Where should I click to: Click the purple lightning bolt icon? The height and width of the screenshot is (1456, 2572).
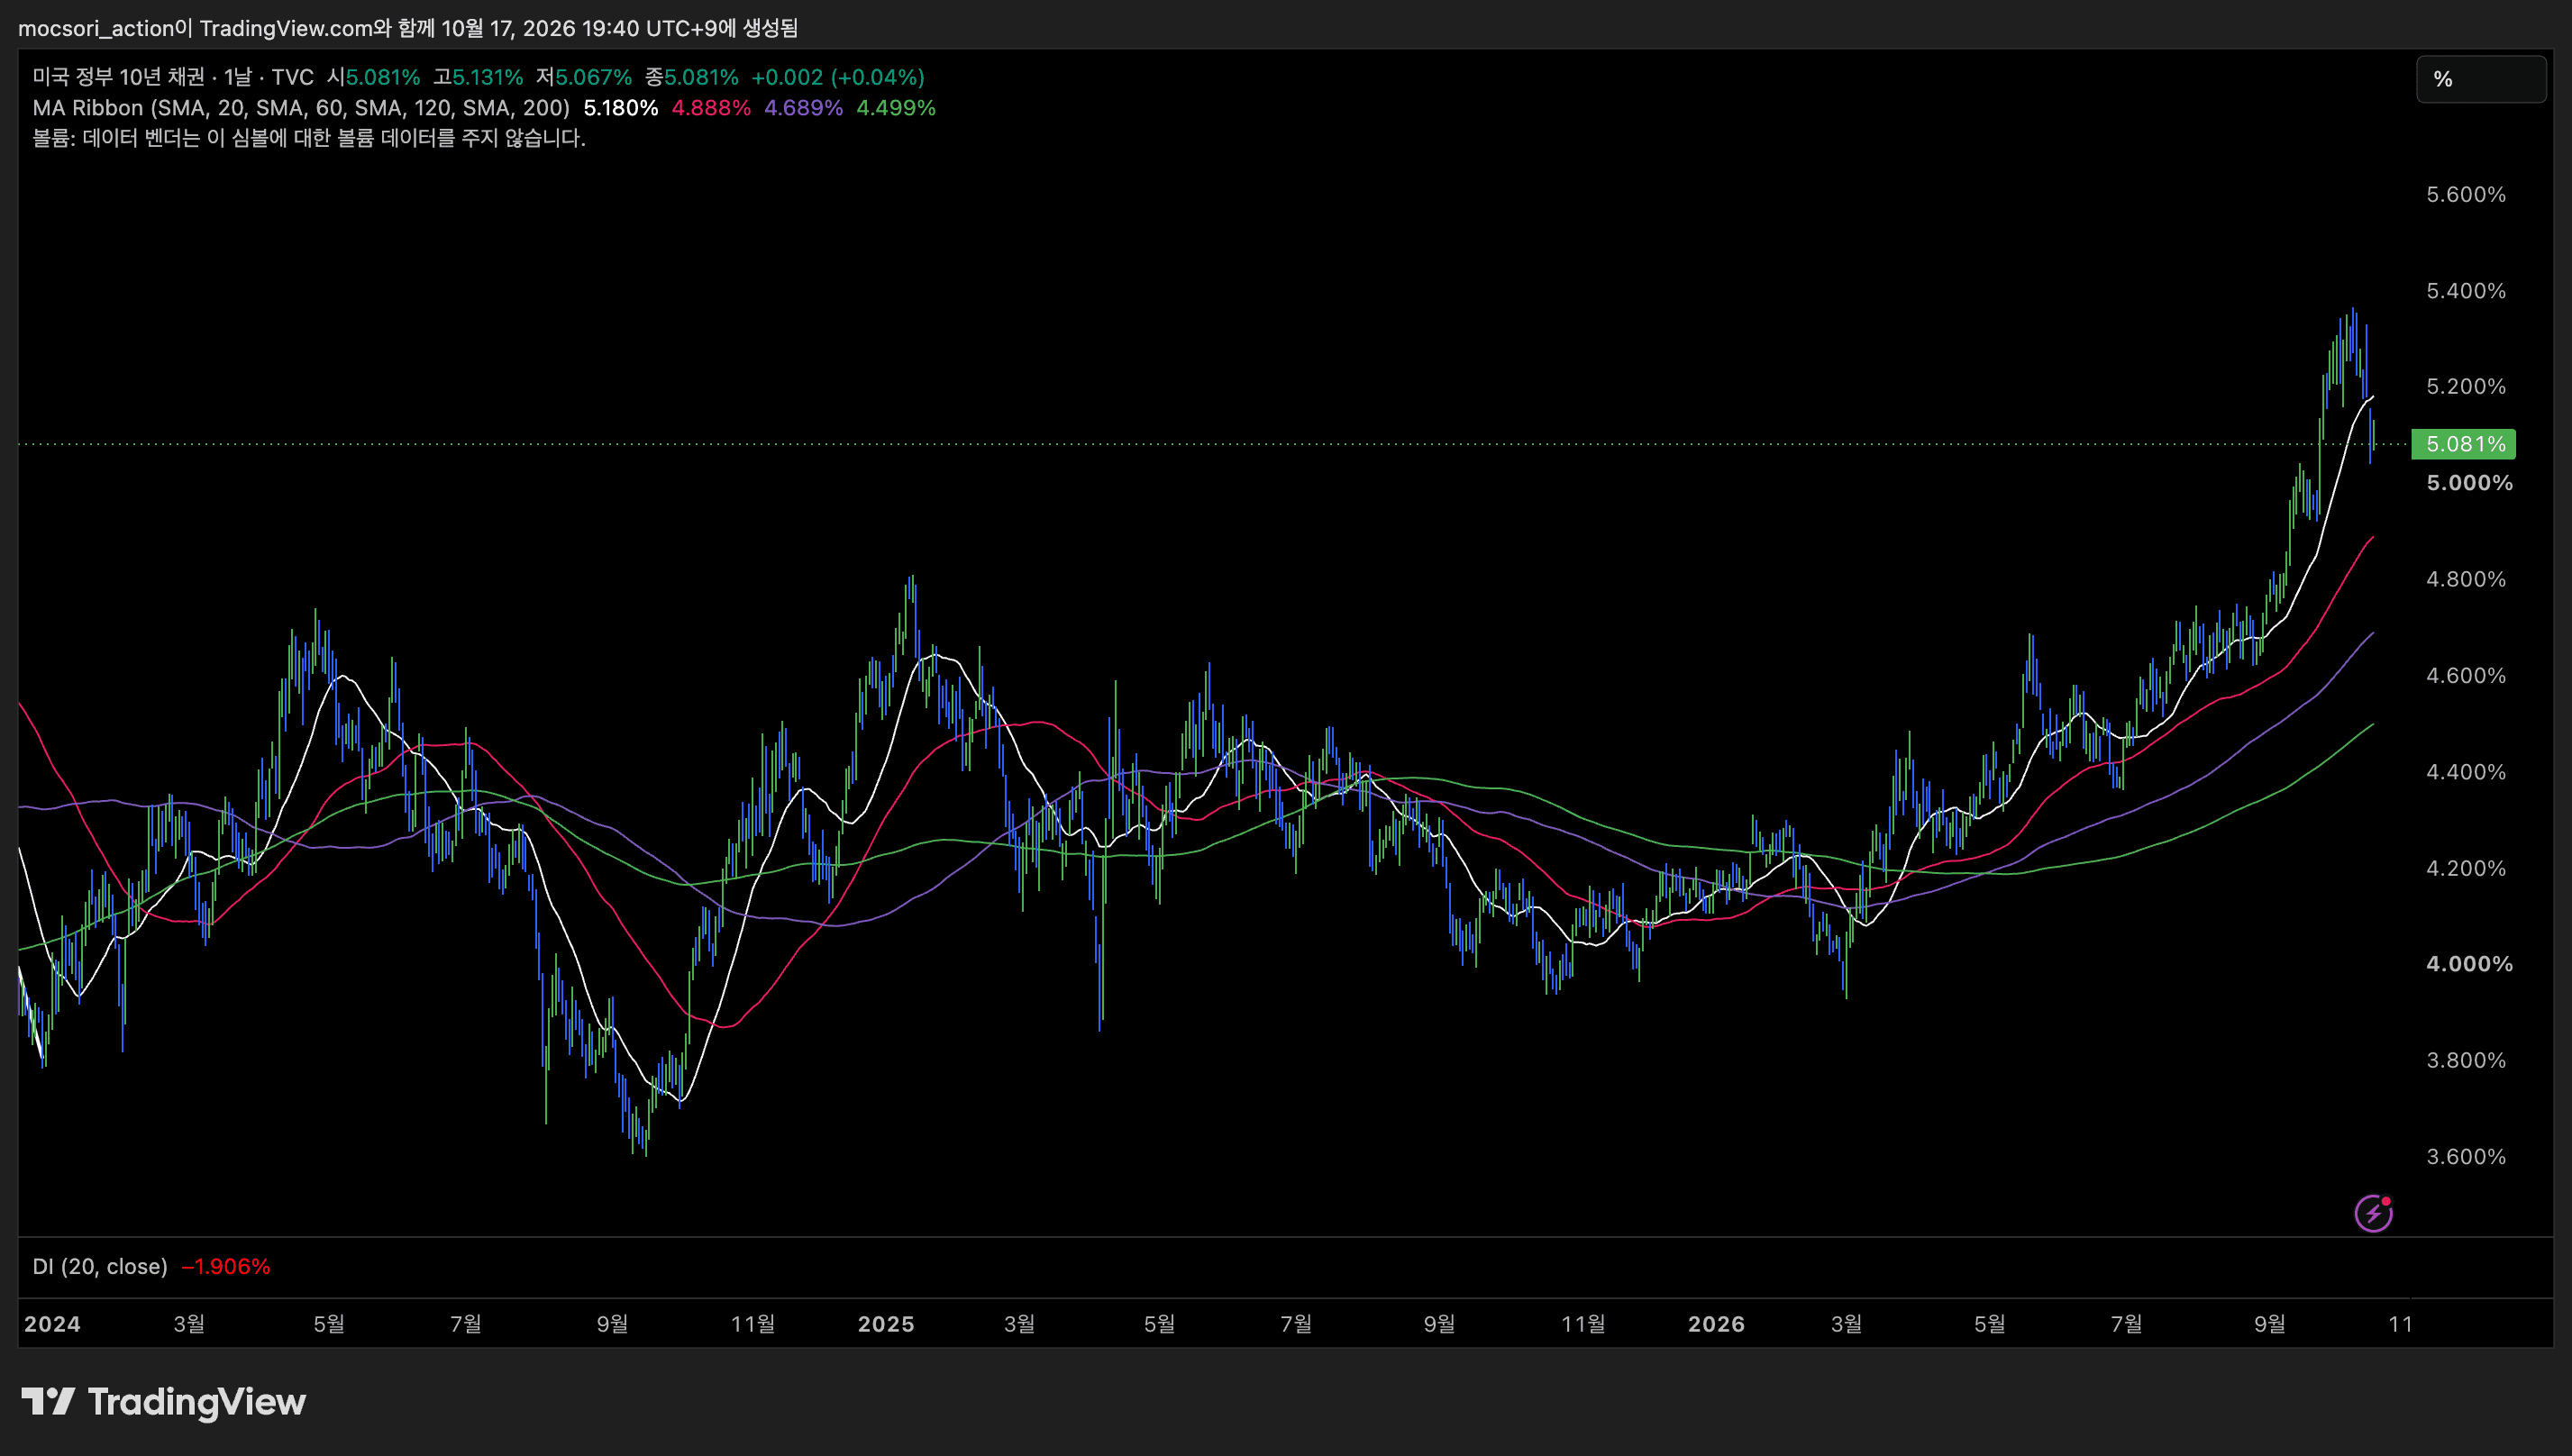2373,1213
